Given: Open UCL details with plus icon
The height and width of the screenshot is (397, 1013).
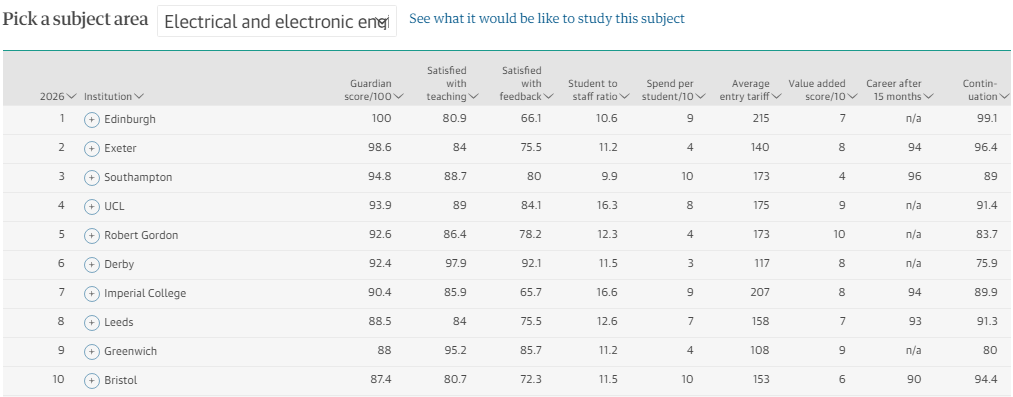Looking at the screenshot, I should coord(92,207).
